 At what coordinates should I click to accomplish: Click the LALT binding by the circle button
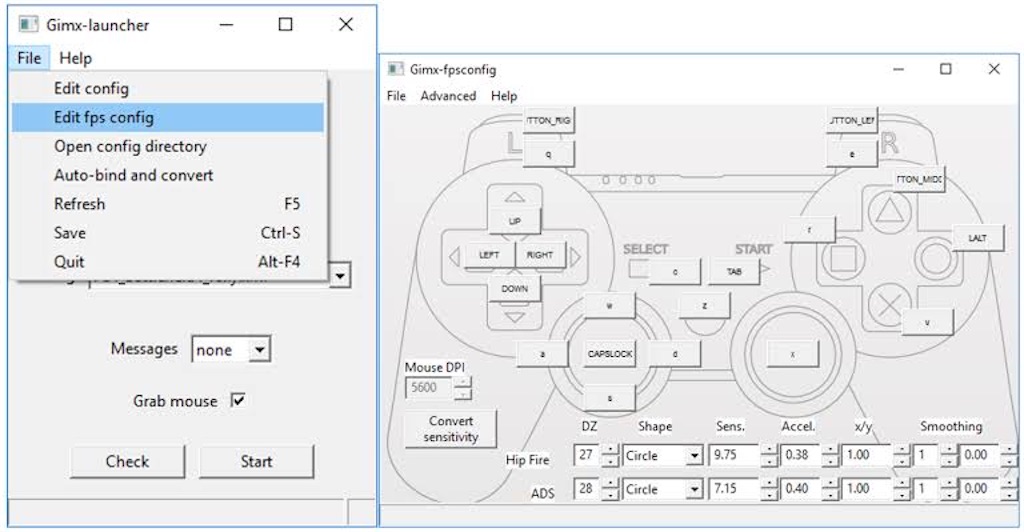978,238
